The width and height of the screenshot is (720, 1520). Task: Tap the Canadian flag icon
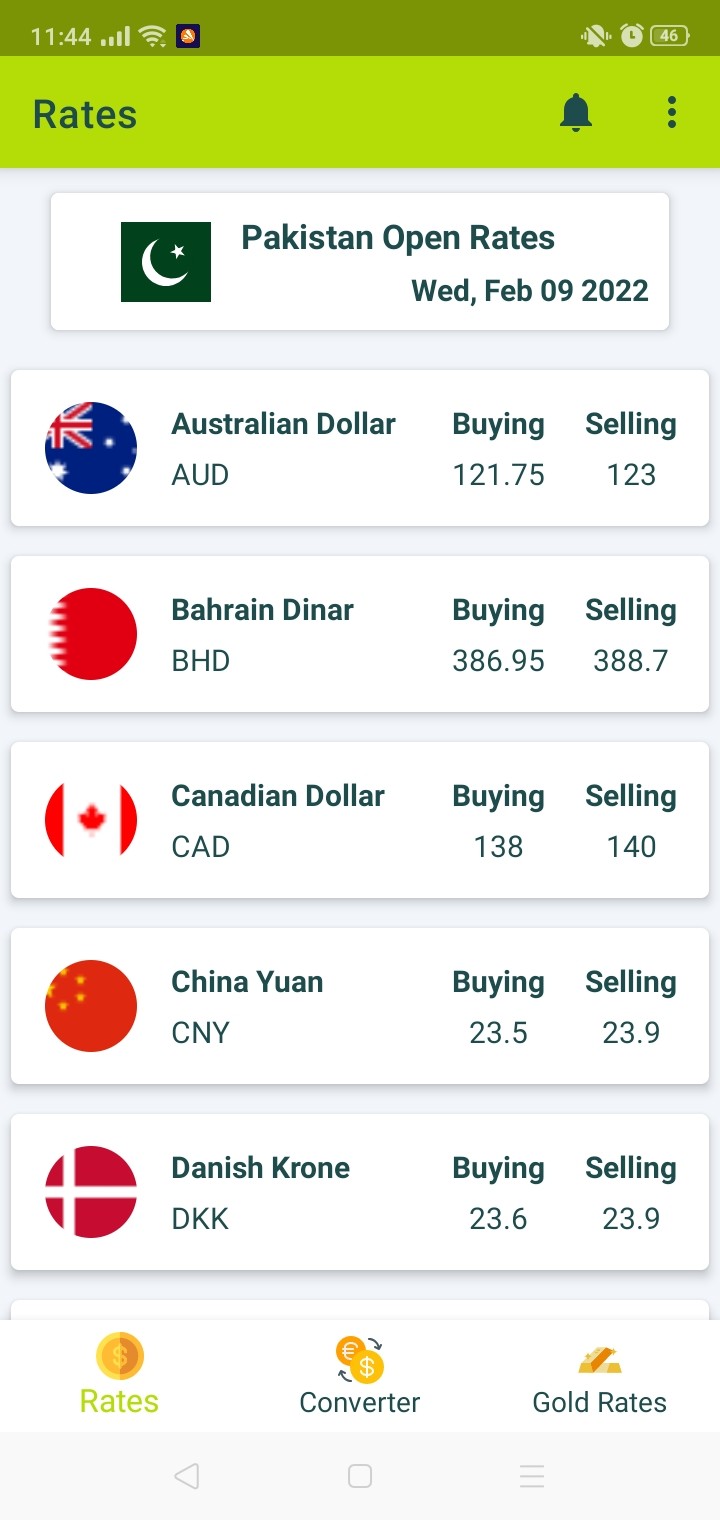pyautogui.click(x=91, y=820)
